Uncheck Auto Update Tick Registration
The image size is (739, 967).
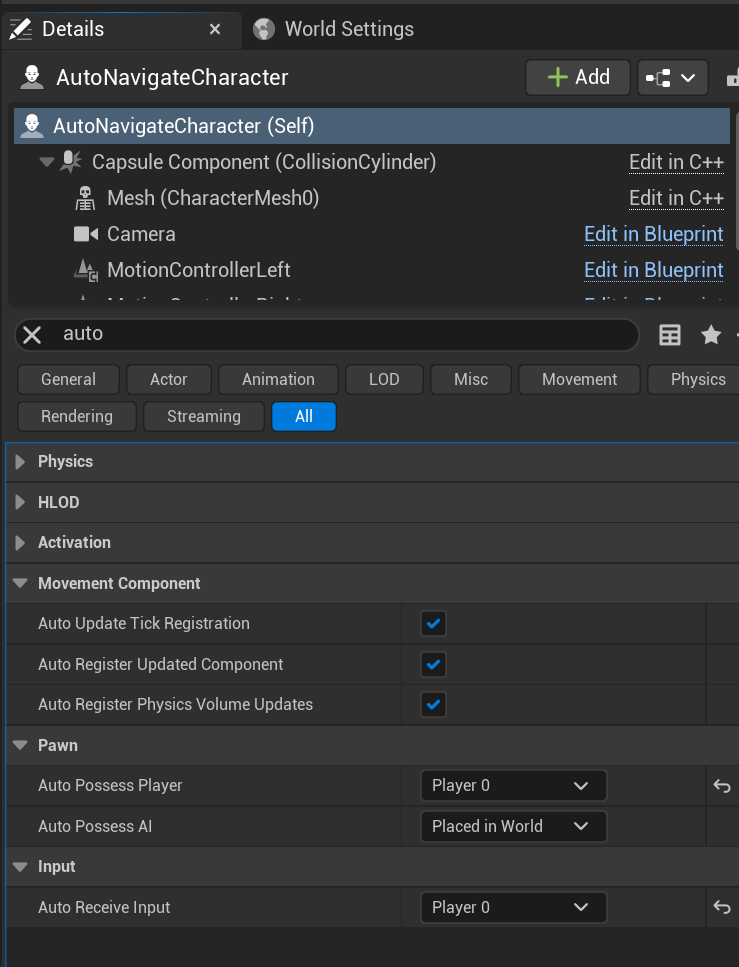coord(433,624)
